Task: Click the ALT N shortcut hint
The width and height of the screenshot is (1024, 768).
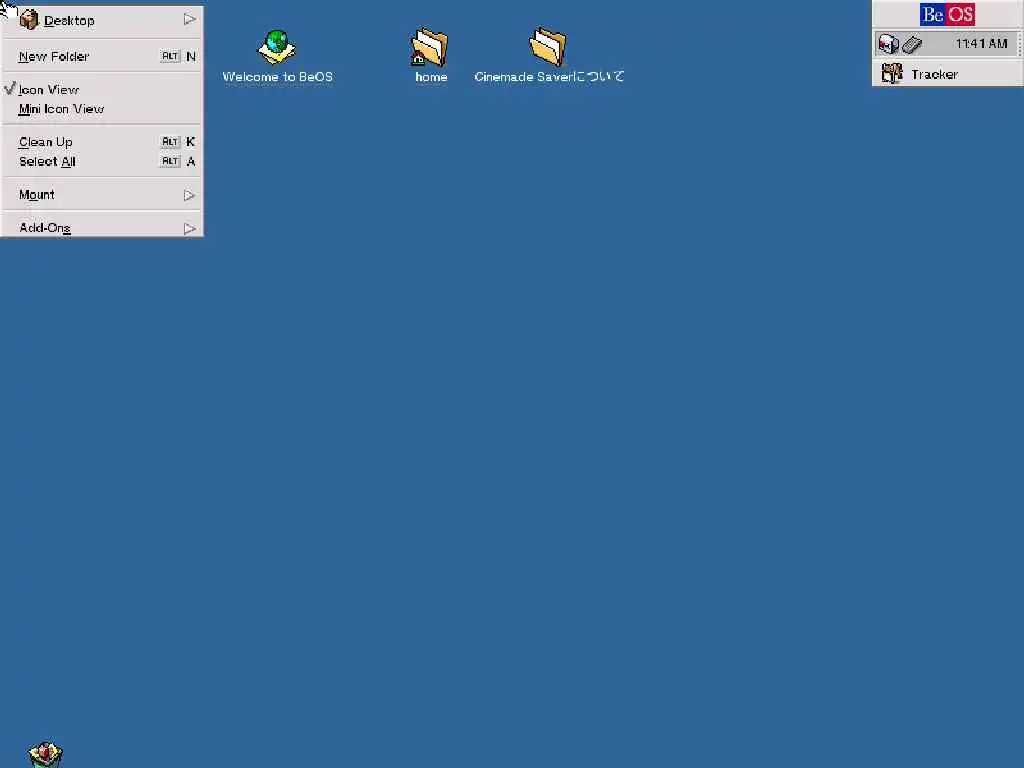Action: click(x=178, y=56)
